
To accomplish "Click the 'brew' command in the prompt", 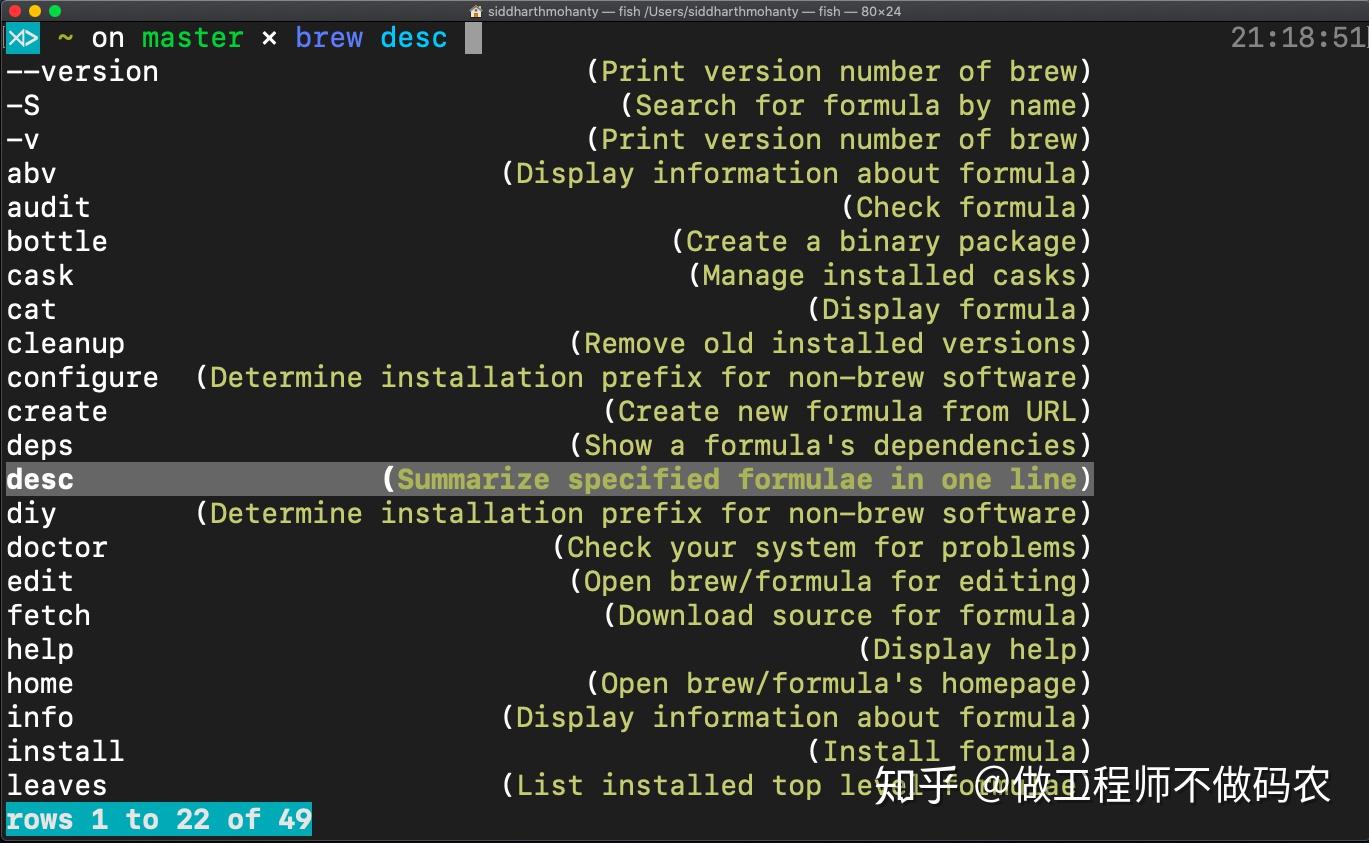I will (x=329, y=38).
